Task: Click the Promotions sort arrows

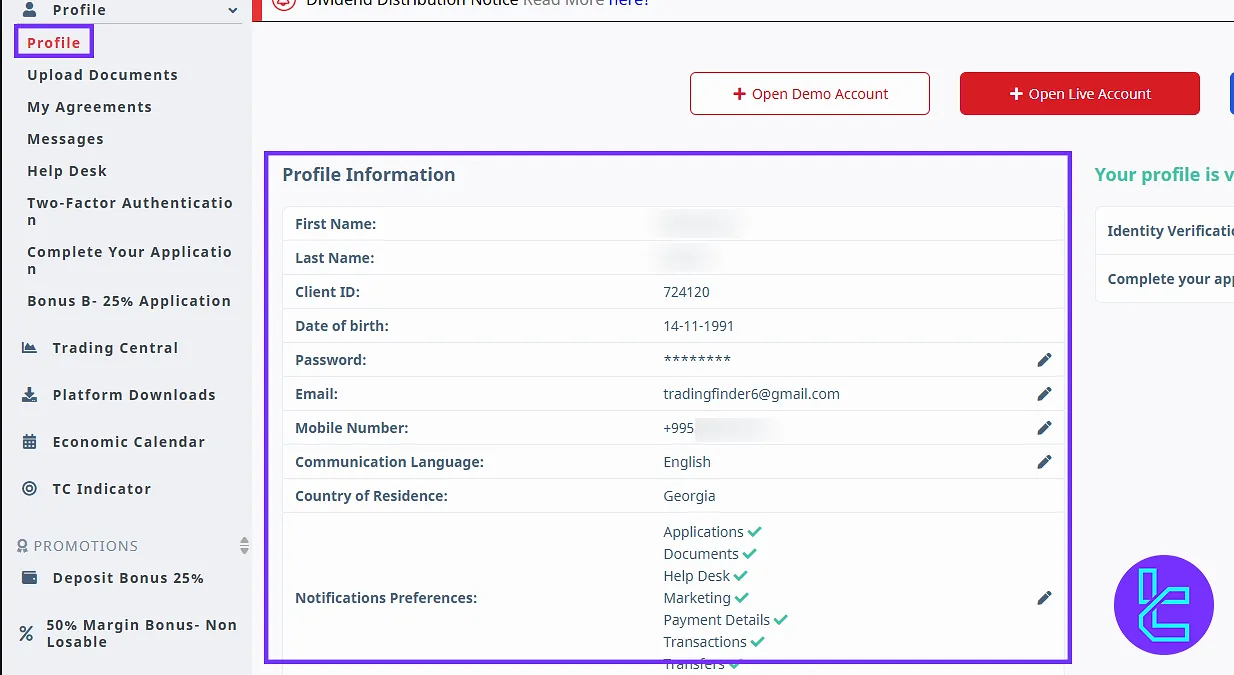Action: point(244,546)
